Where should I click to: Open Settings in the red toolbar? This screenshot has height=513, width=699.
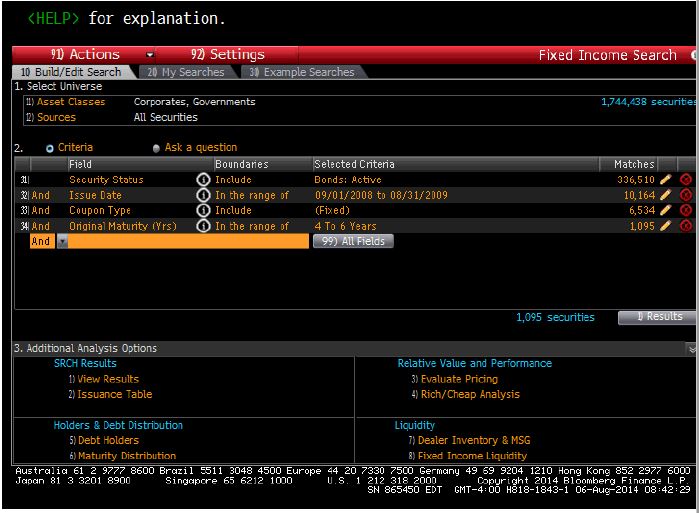(228, 55)
